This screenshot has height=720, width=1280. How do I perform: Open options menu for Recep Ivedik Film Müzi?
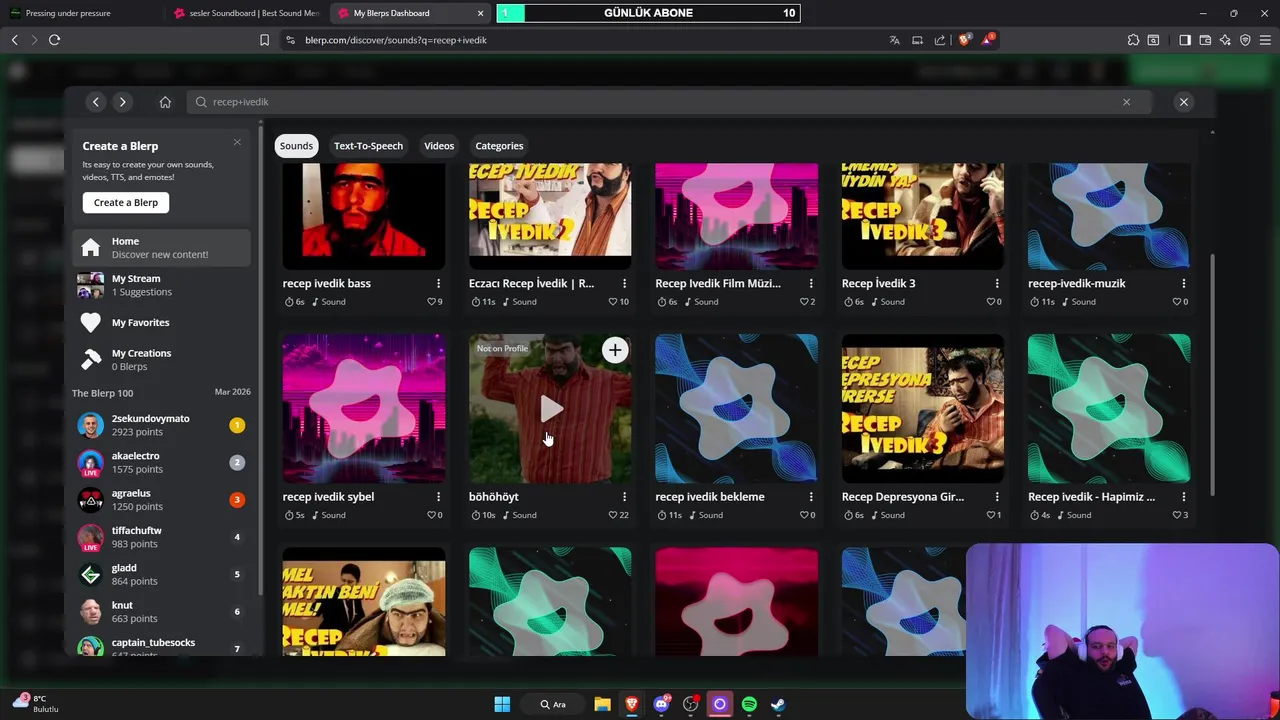[811, 283]
